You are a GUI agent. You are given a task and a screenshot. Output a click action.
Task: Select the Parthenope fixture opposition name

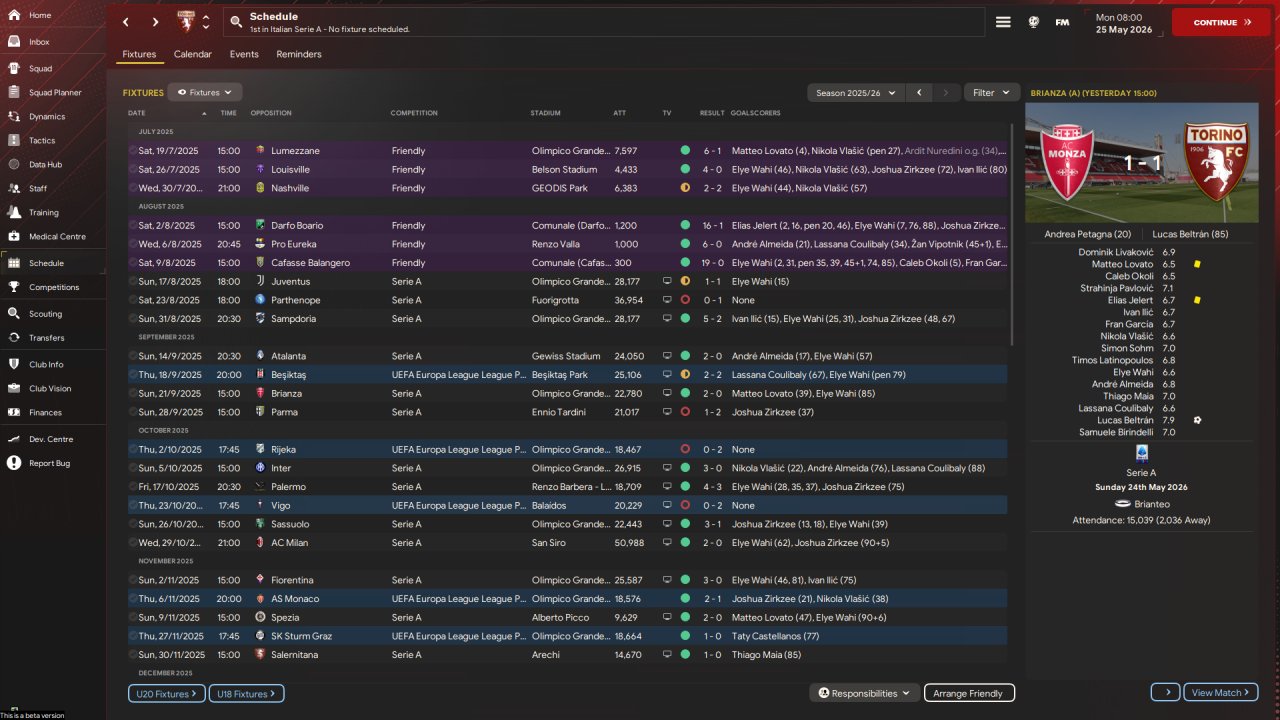[296, 300]
